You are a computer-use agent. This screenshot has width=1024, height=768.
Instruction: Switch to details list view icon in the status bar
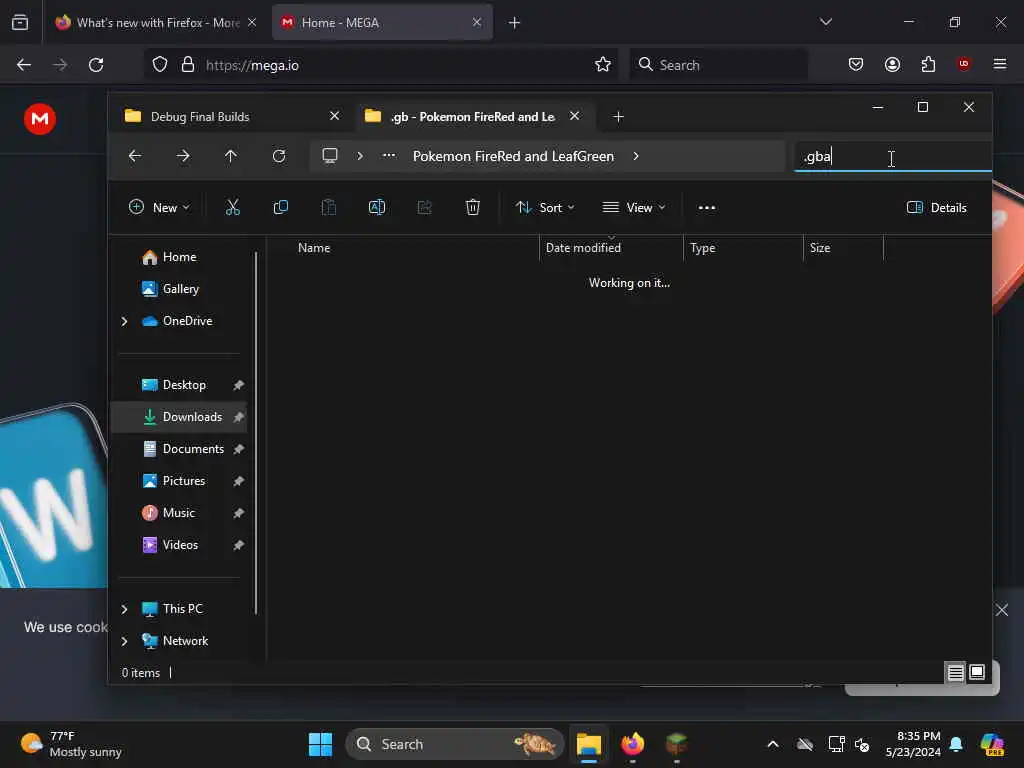coord(955,672)
